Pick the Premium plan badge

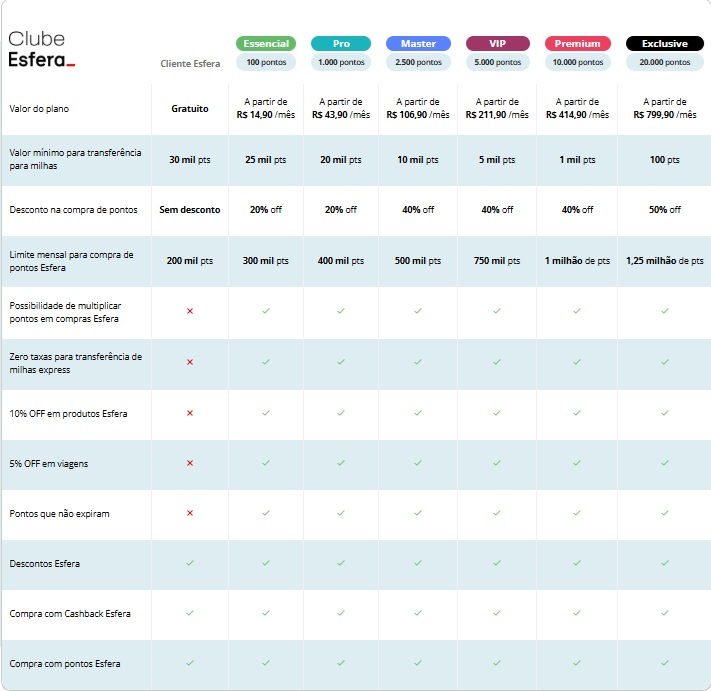click(x=577, y=44)
